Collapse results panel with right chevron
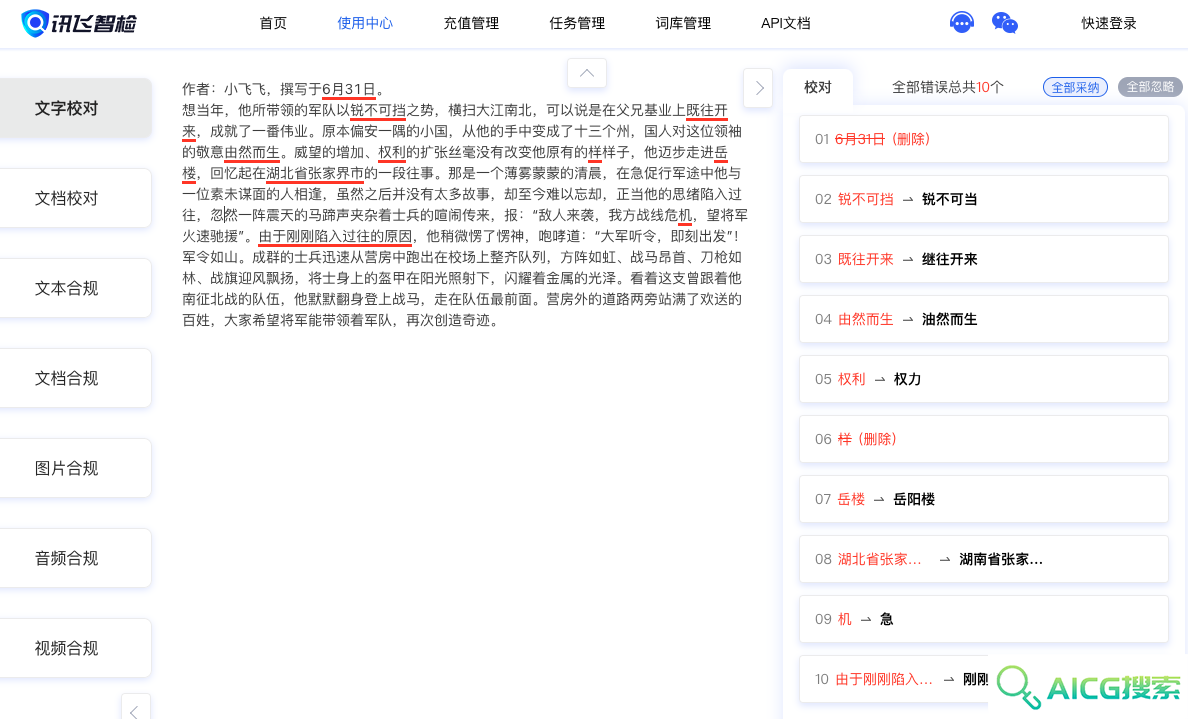 (x=758, y=88)
